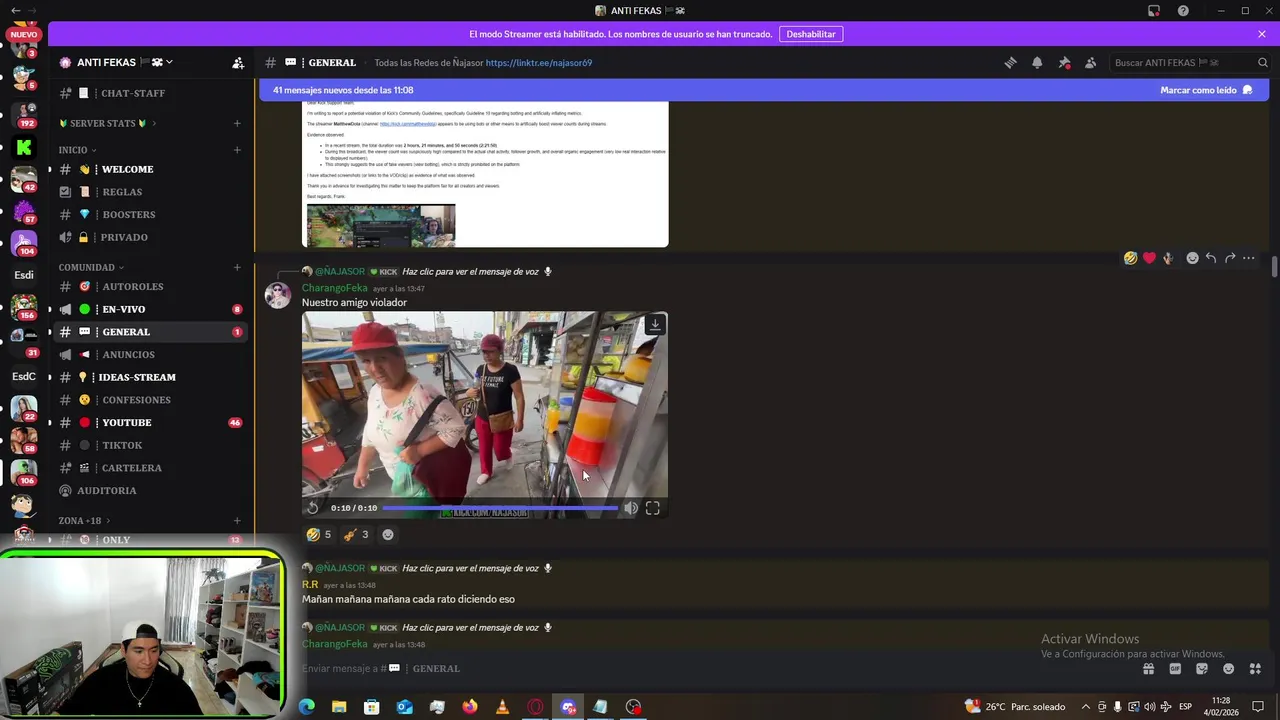Click the invite people icon beside server name

point(238,62)
